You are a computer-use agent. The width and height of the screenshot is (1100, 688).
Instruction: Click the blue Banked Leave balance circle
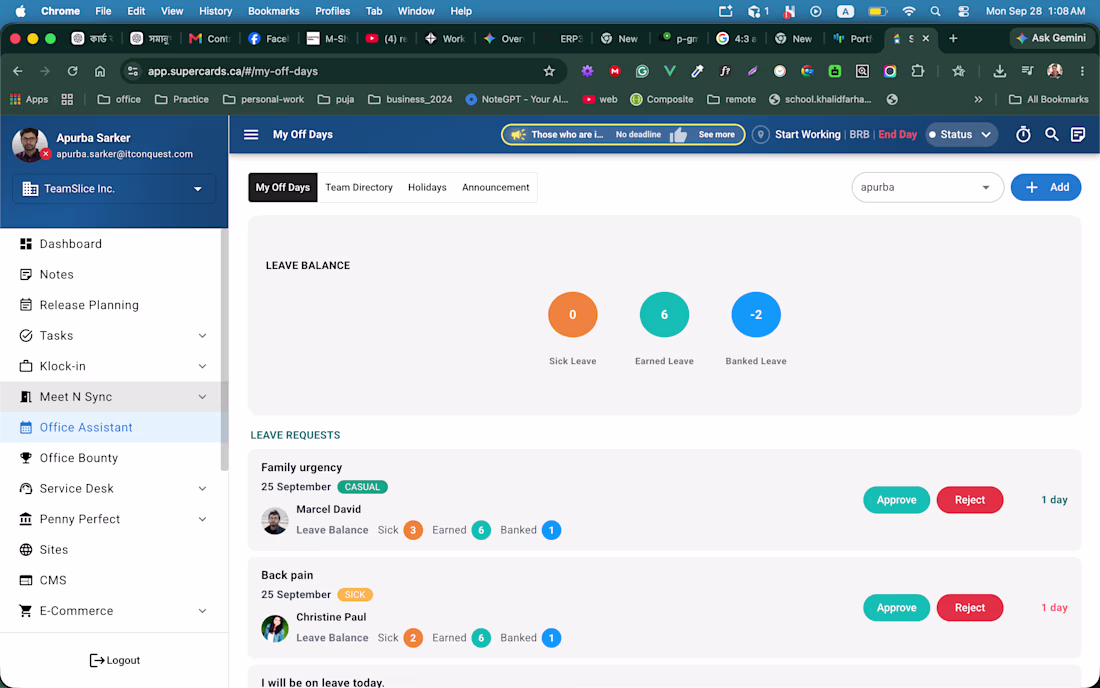point(756,315)
